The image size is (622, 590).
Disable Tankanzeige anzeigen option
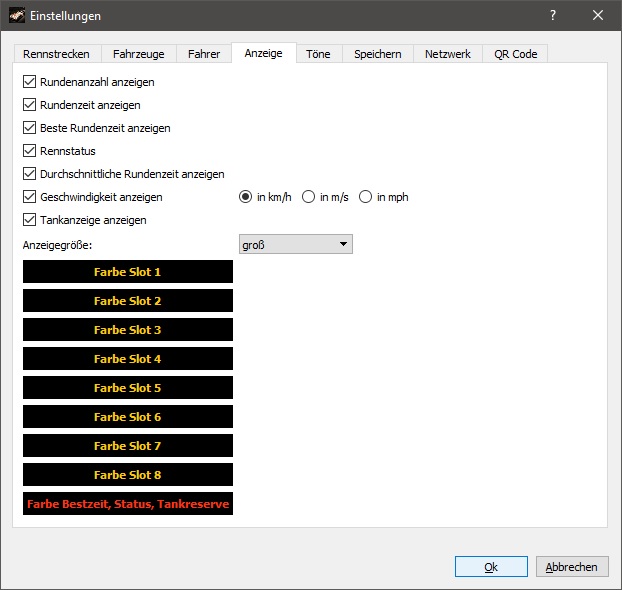29,220
